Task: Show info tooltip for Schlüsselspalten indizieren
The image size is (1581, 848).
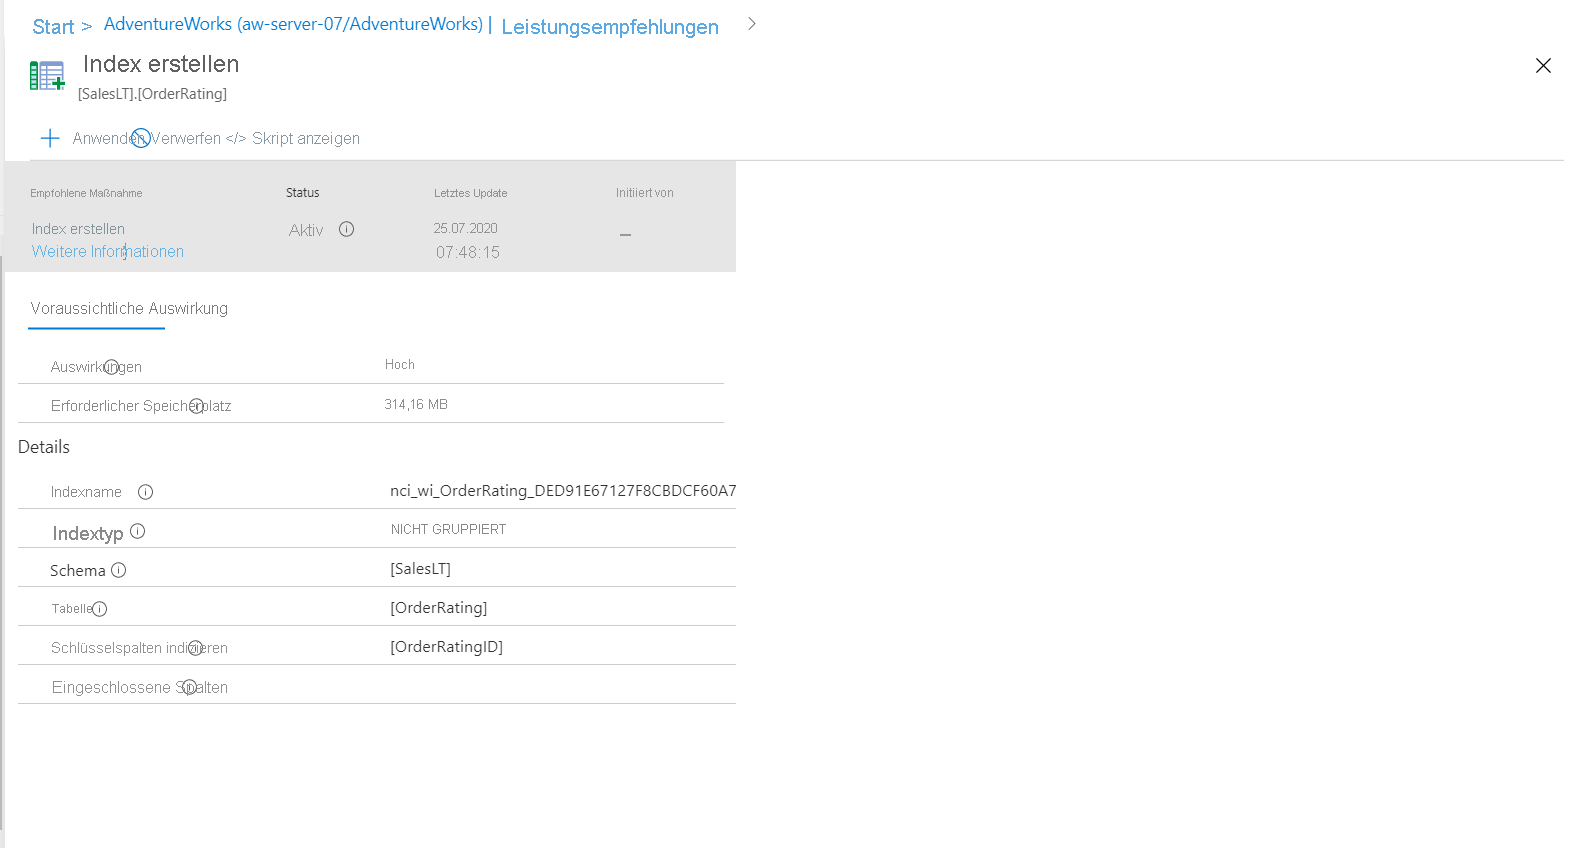Action: (195, 648)
